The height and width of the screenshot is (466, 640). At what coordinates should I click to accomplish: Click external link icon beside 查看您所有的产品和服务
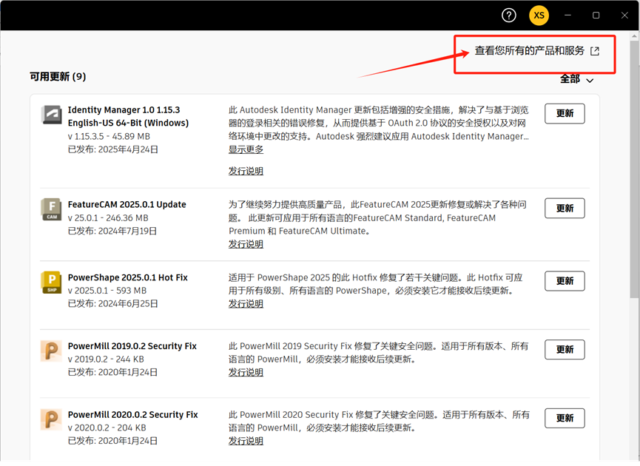tap(595, 51)
